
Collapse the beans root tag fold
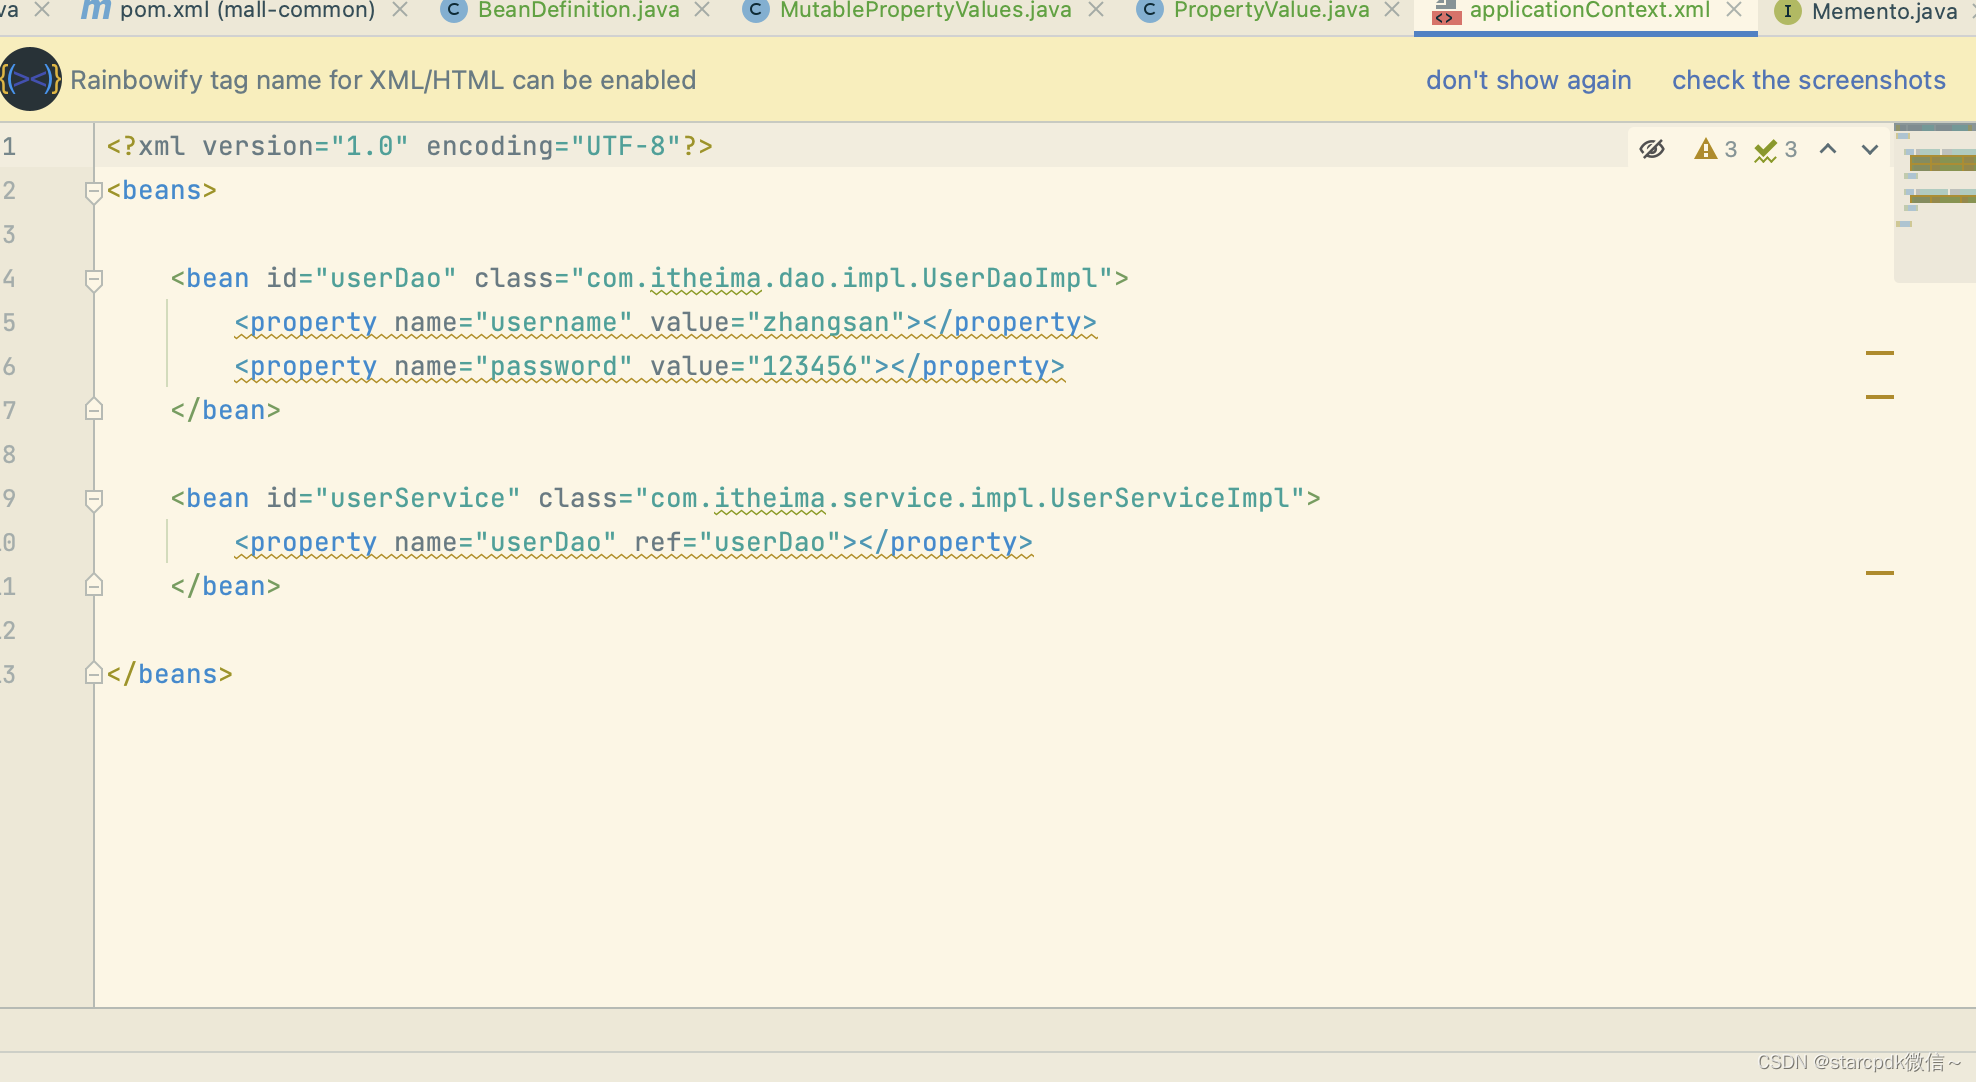(x=94, y=190)
